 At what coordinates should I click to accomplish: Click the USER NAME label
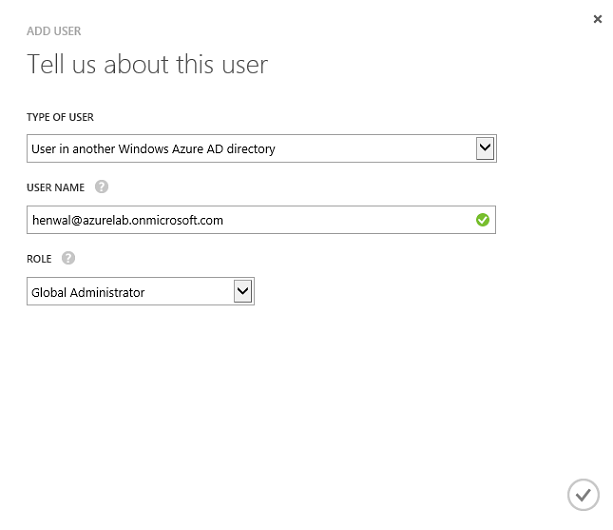(56, 188)
